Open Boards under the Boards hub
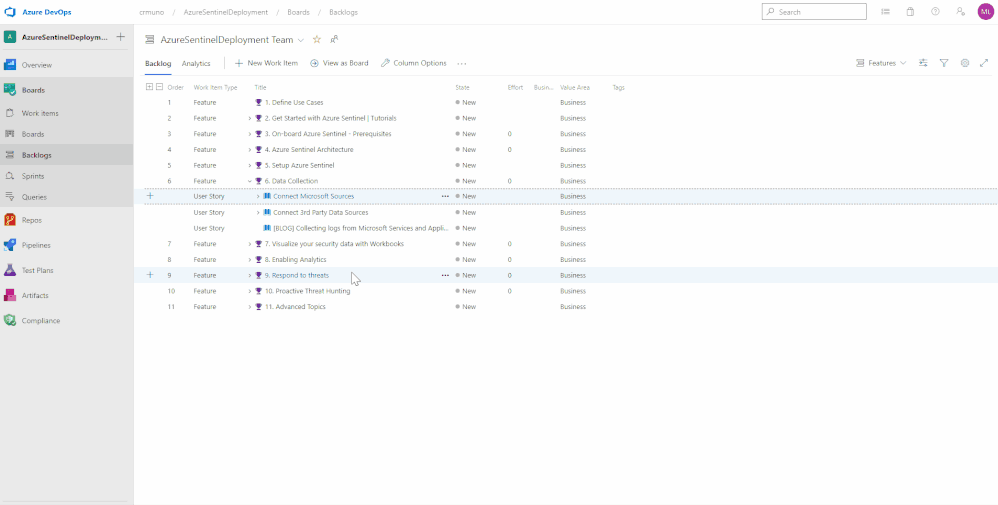Screen dimensions: 998x505 tap(33, 134)
